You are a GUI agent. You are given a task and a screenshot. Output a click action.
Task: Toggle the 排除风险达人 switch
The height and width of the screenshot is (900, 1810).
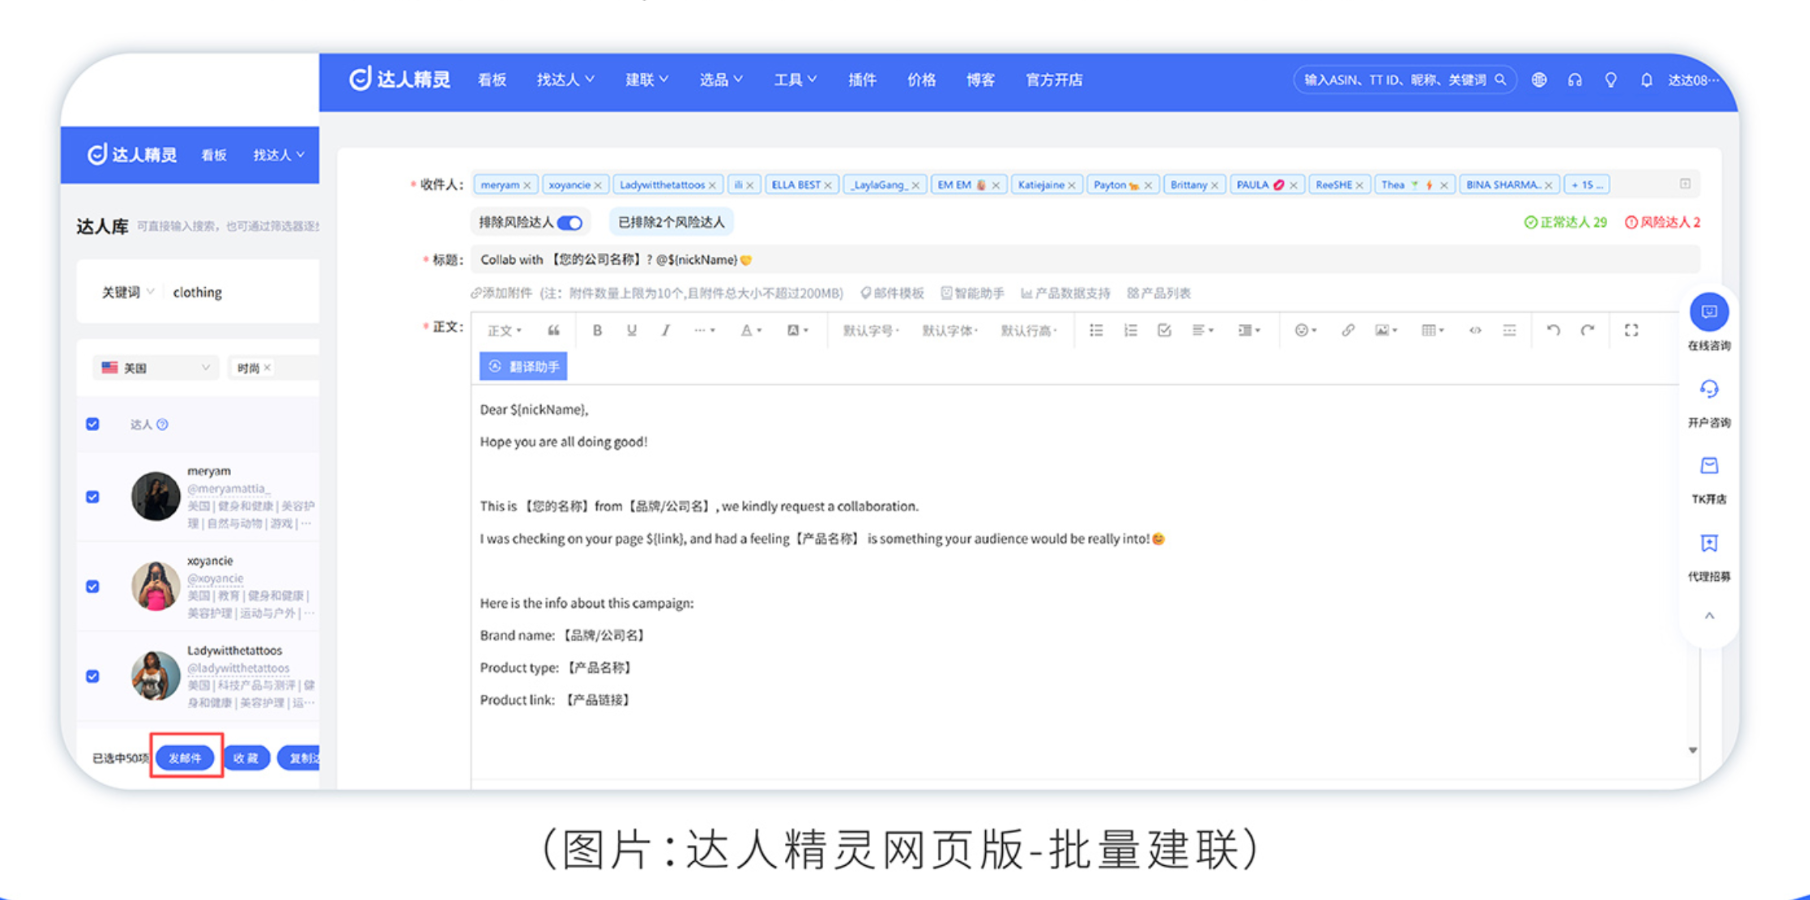pos(570,223)
